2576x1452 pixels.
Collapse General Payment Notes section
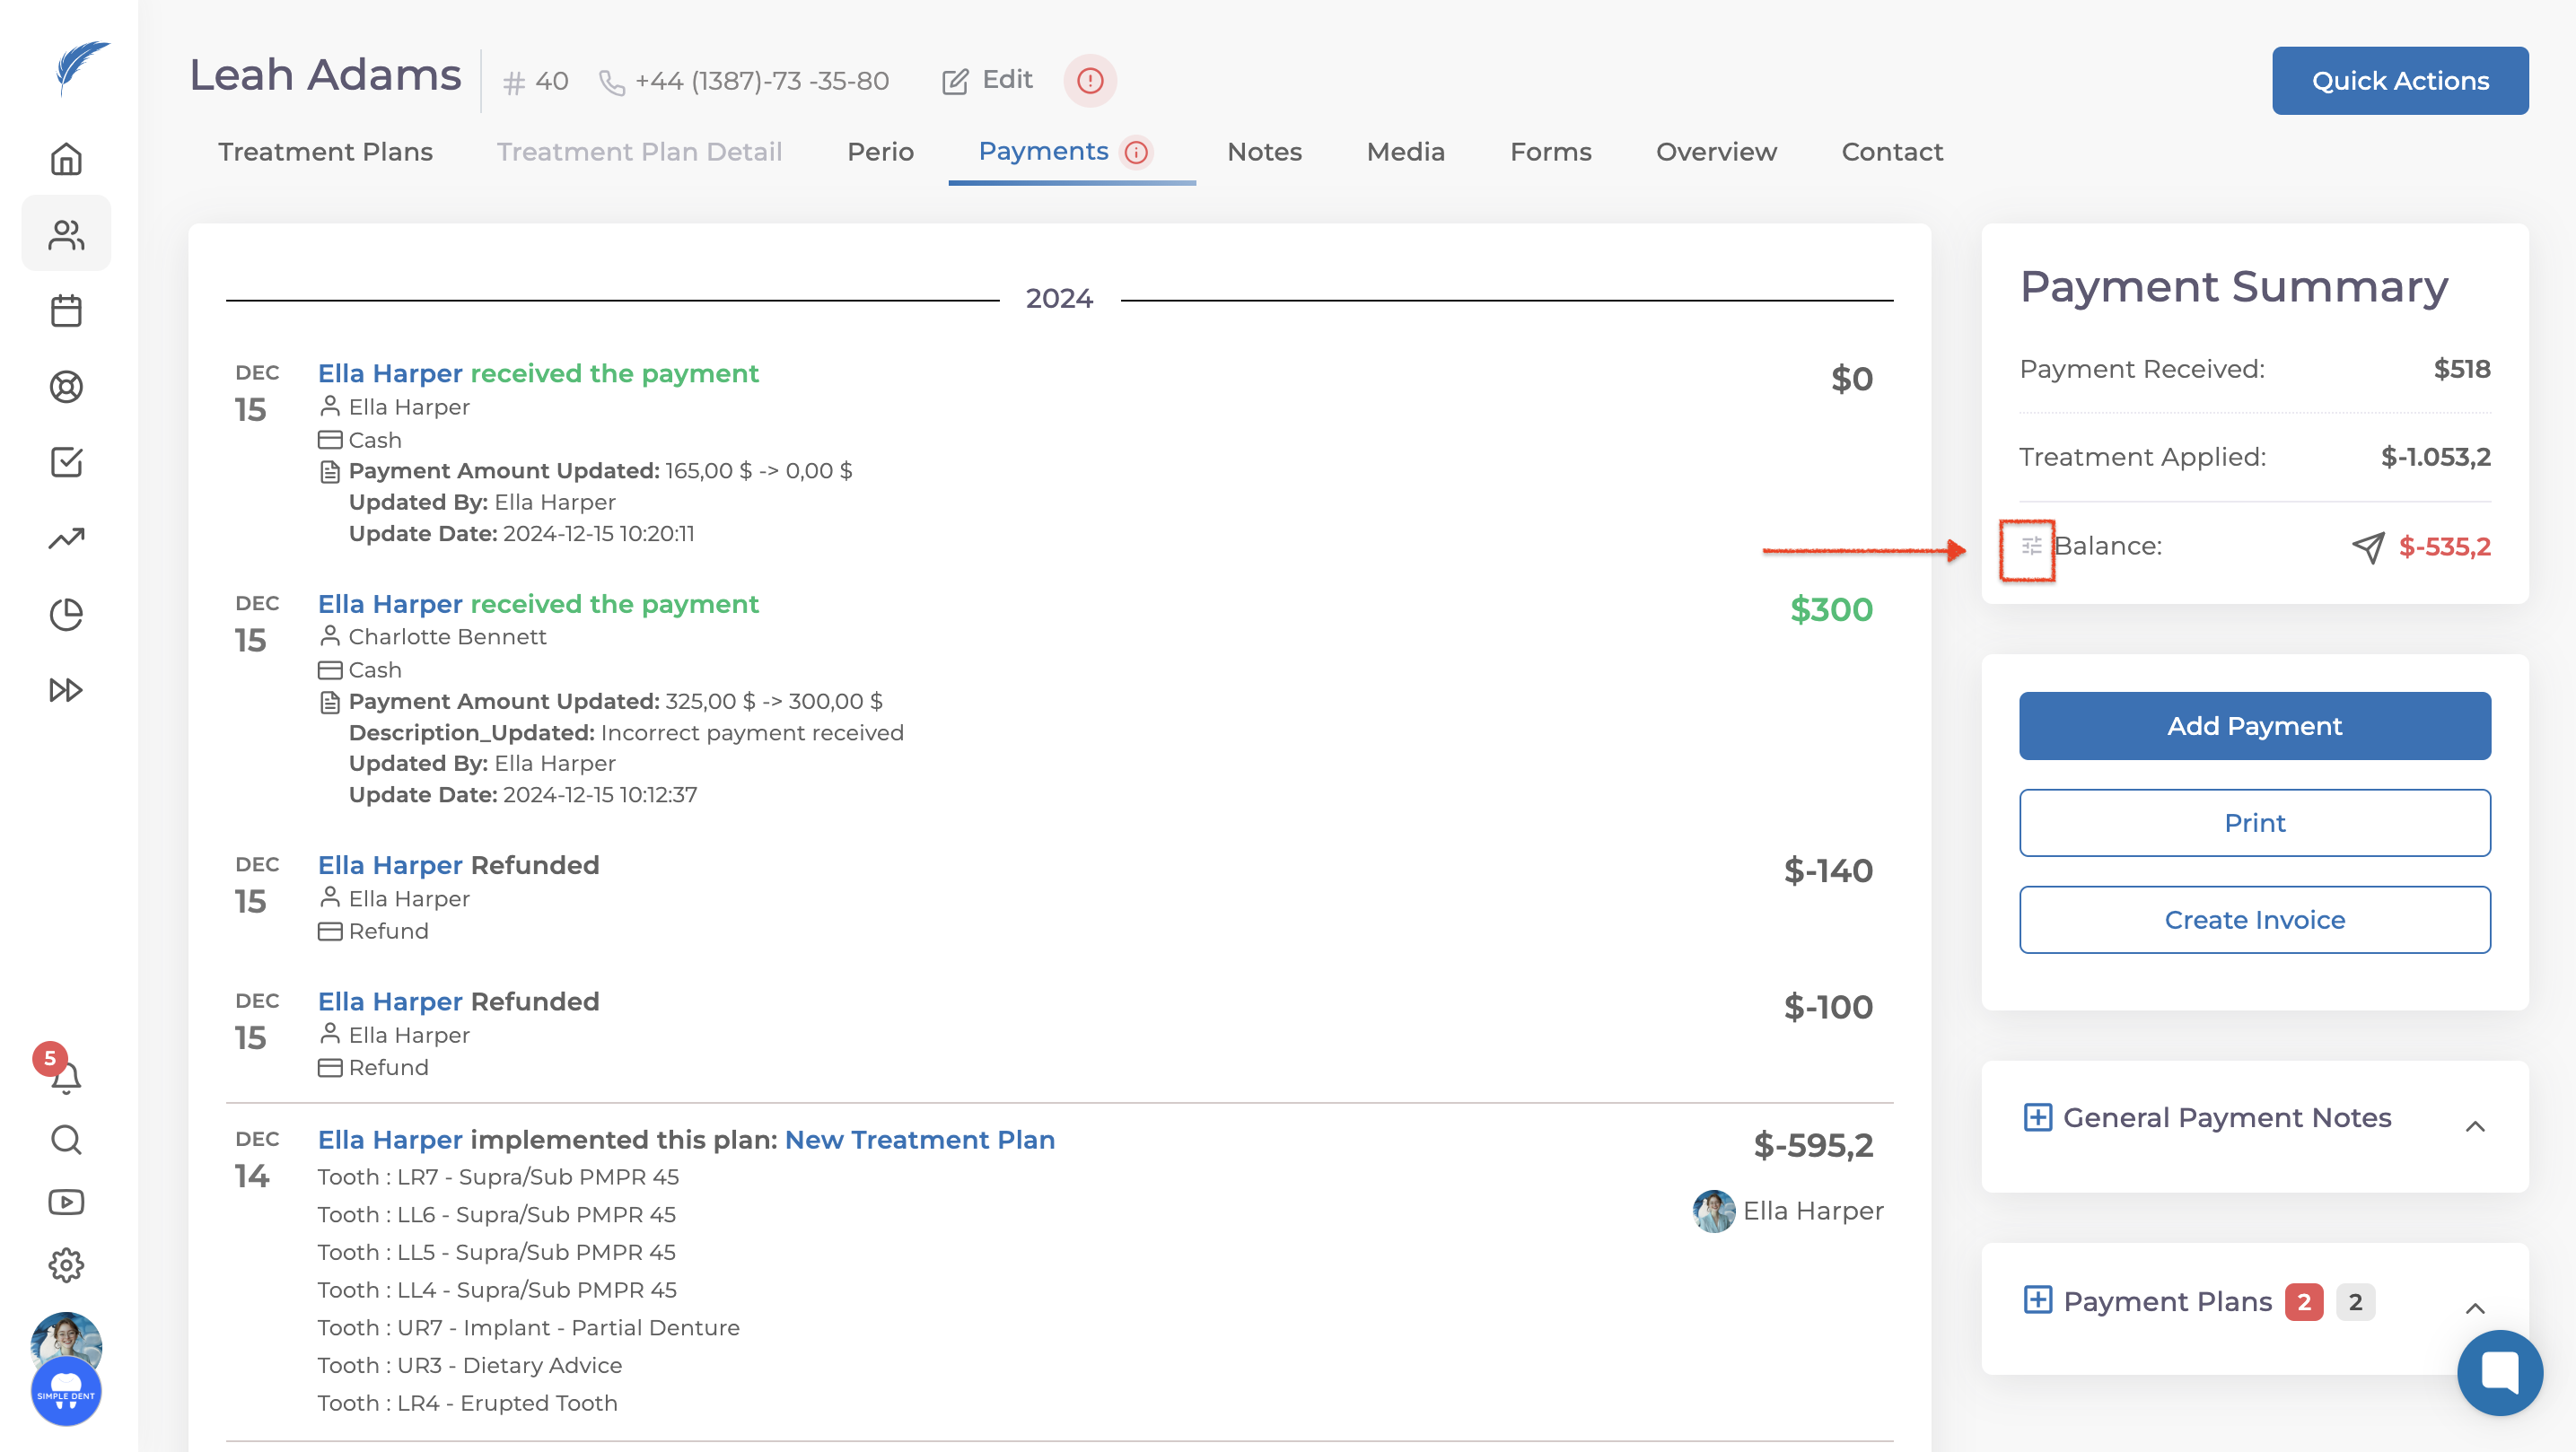click(2475, 1126)
